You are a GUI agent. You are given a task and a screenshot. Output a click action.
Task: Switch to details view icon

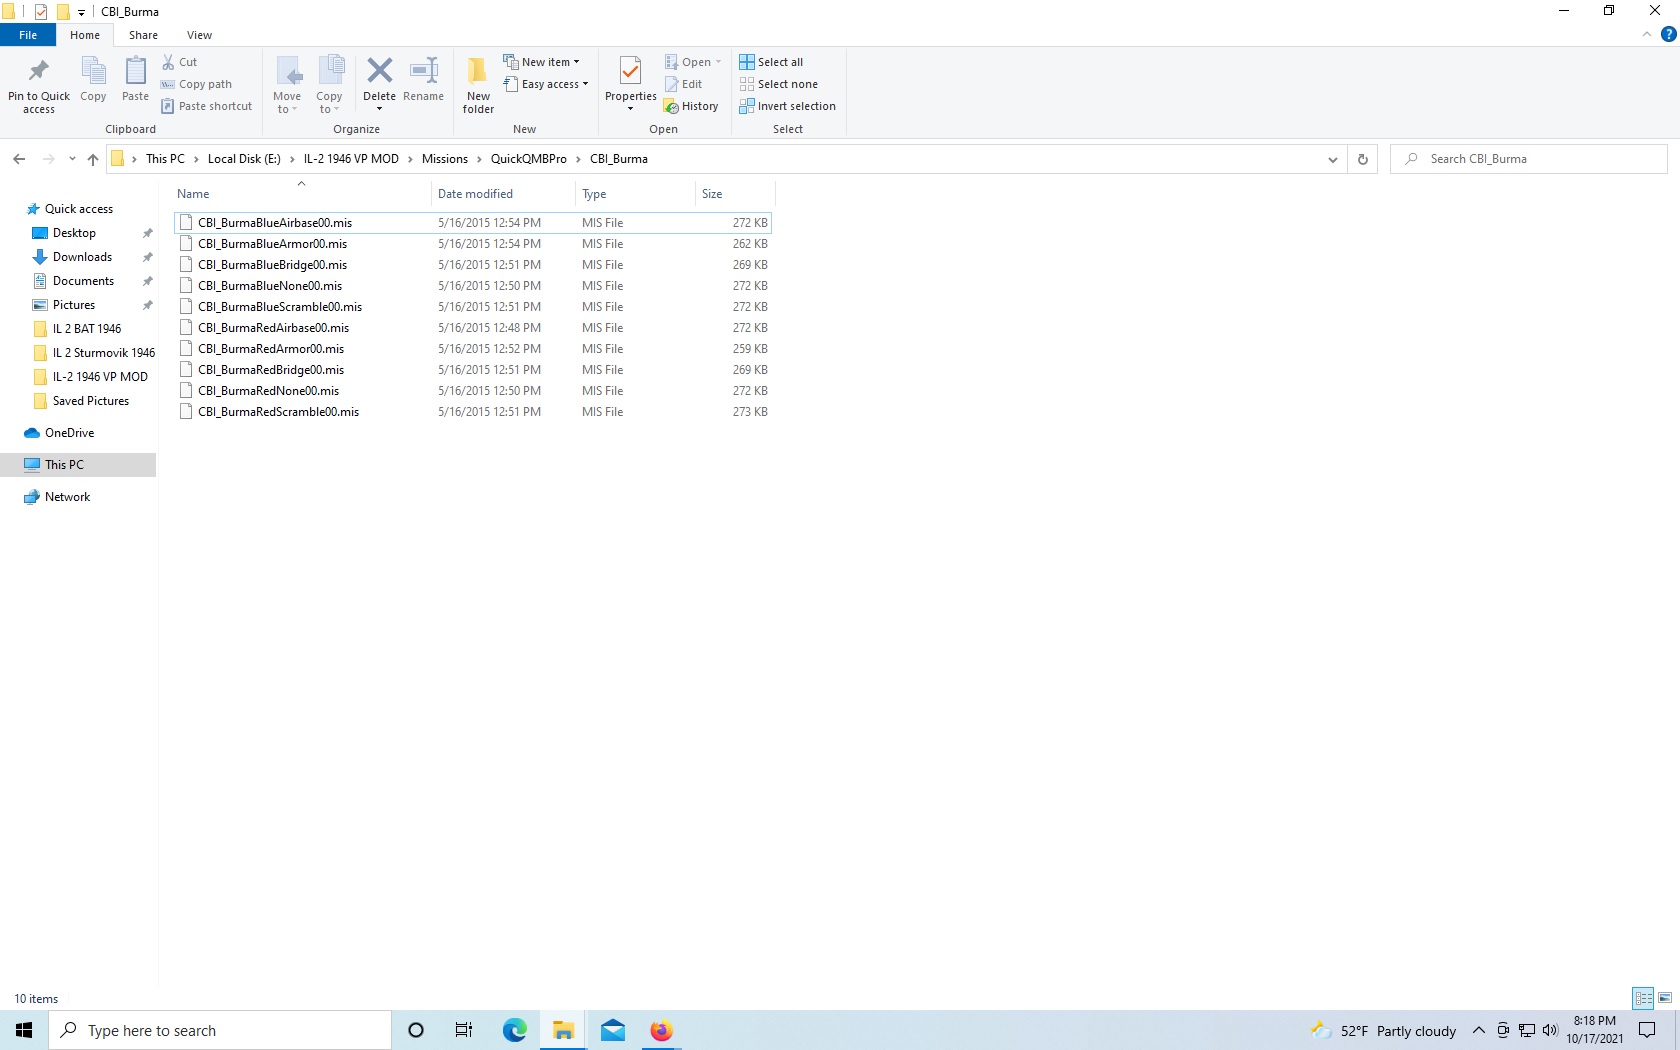(x=1643, y=998)
